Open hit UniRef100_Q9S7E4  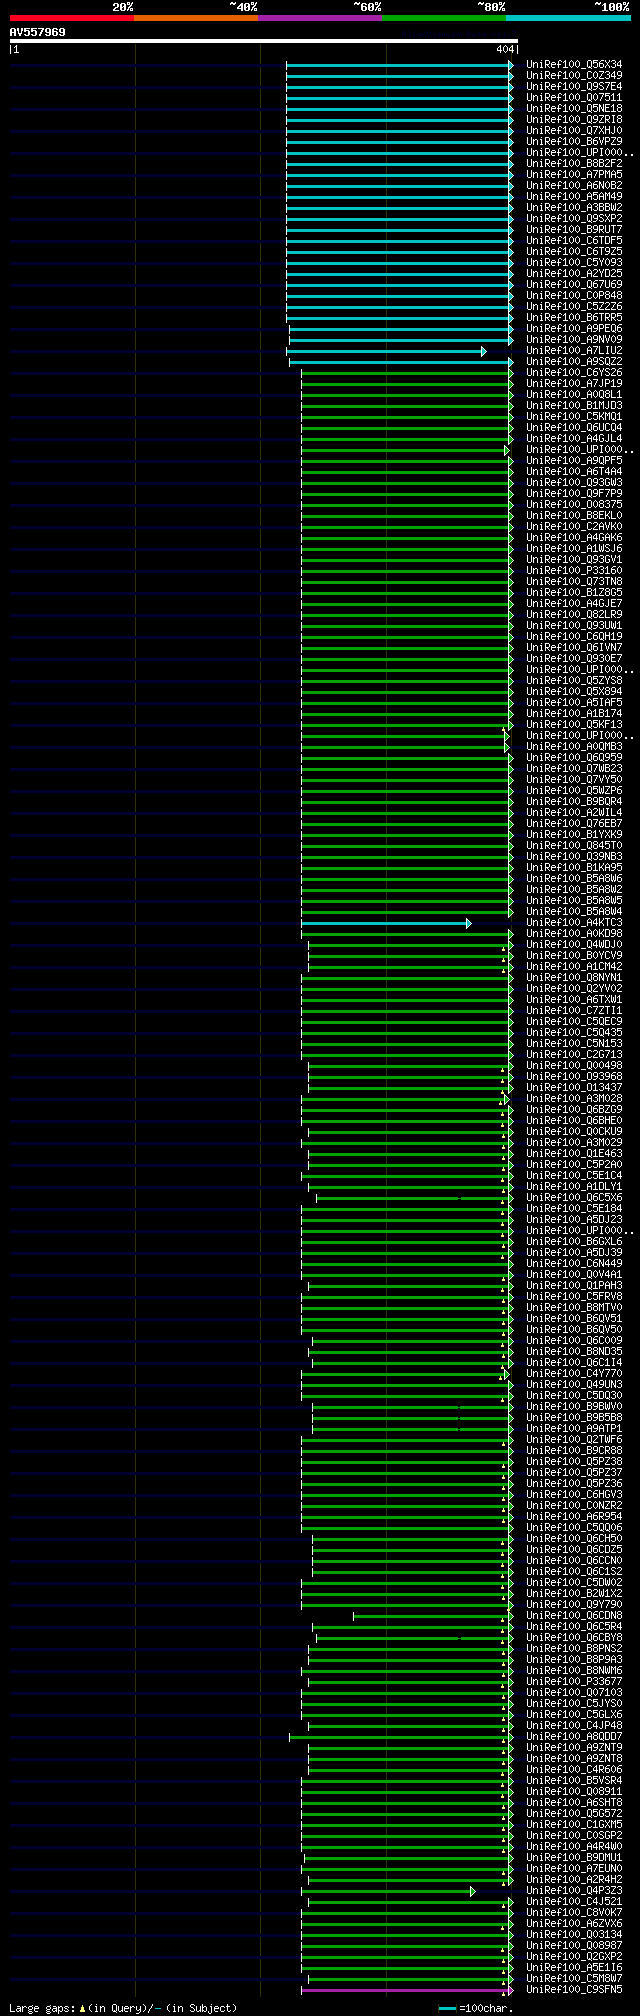point(574,87)
